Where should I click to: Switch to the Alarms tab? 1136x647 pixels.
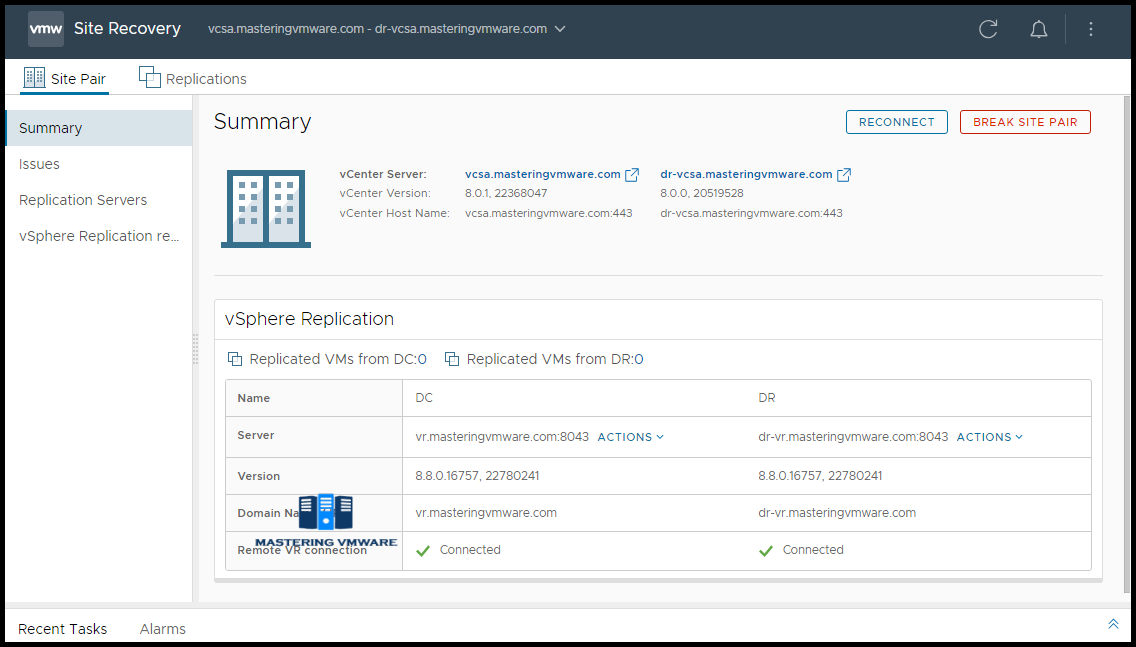tap(162, 629)
